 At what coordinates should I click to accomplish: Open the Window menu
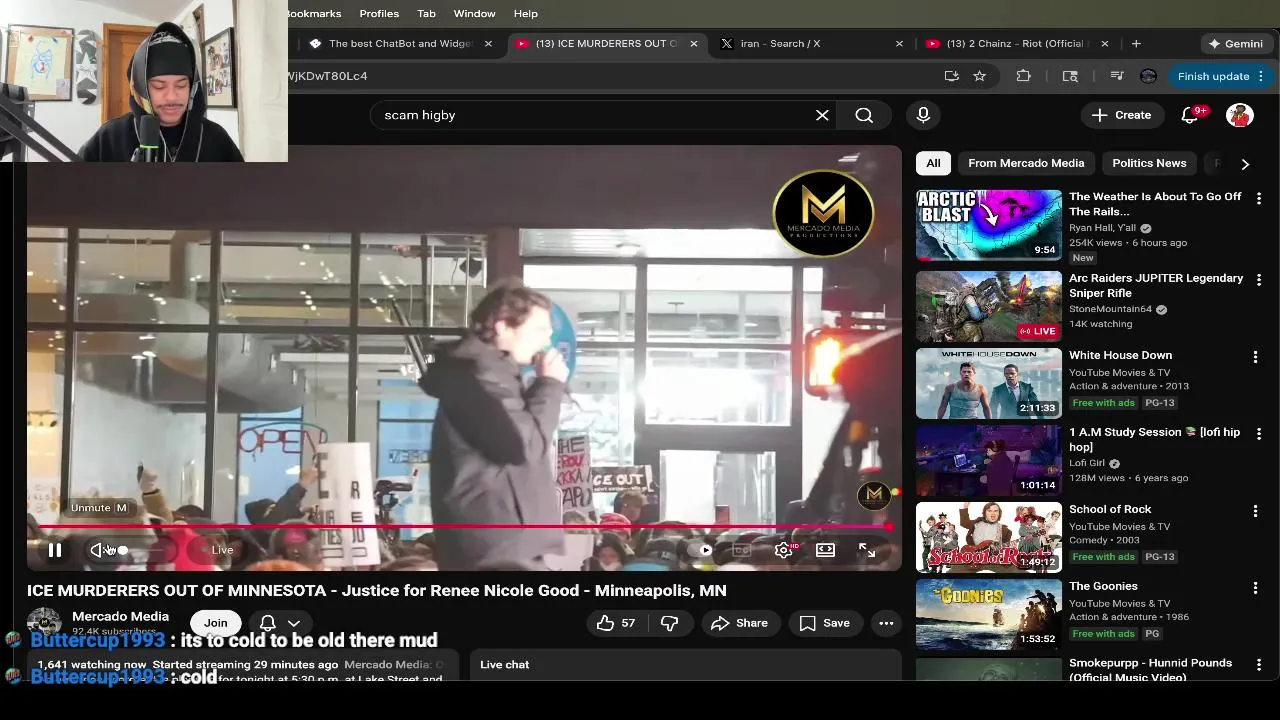[474, 14]
